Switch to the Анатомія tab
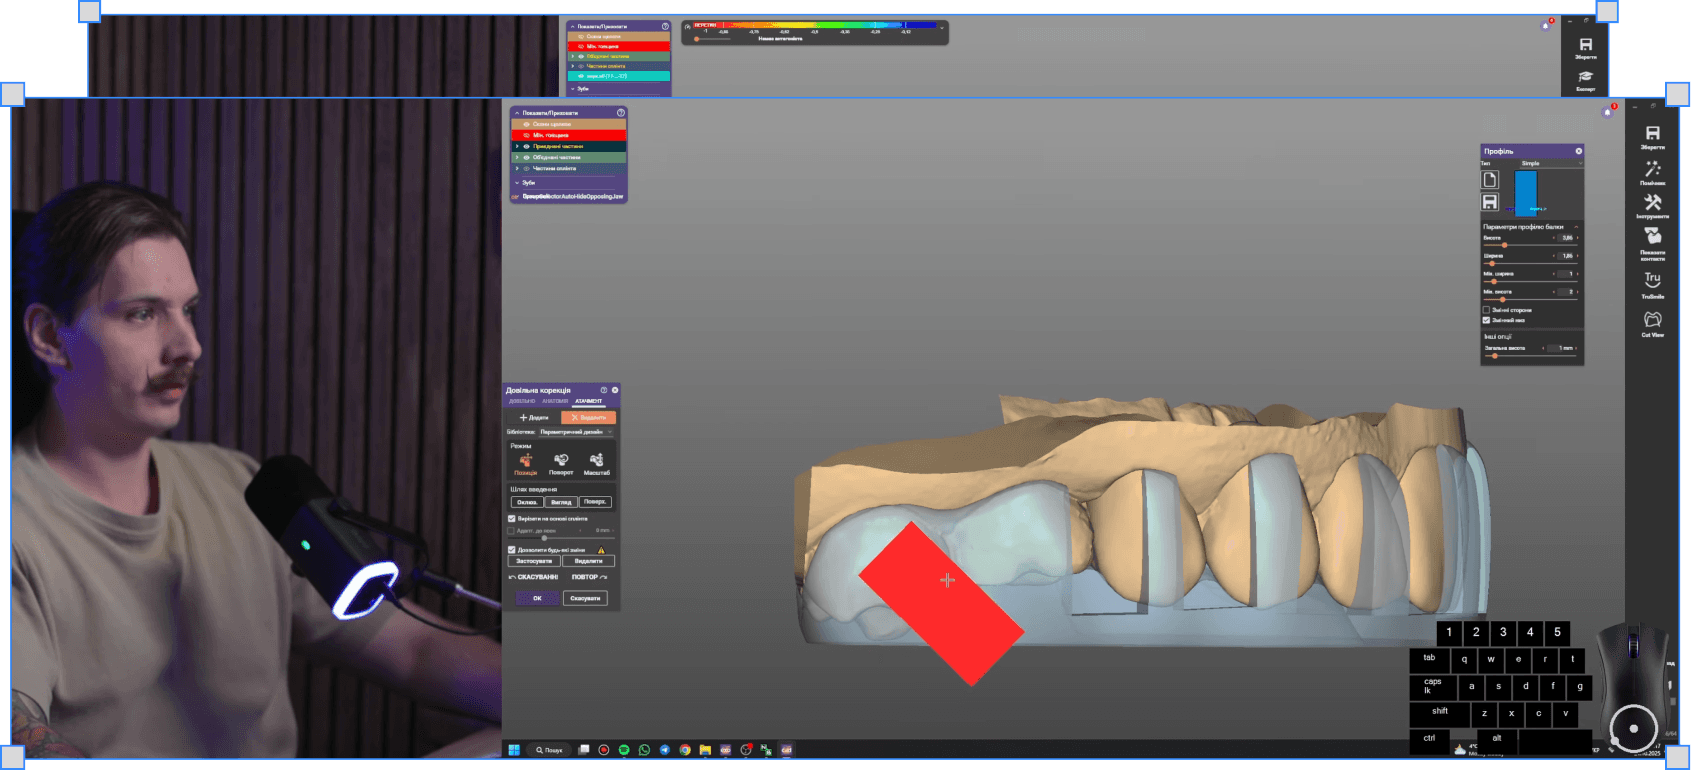The width and height of the screenshot is (1691, 770). [x=555, y=401]
